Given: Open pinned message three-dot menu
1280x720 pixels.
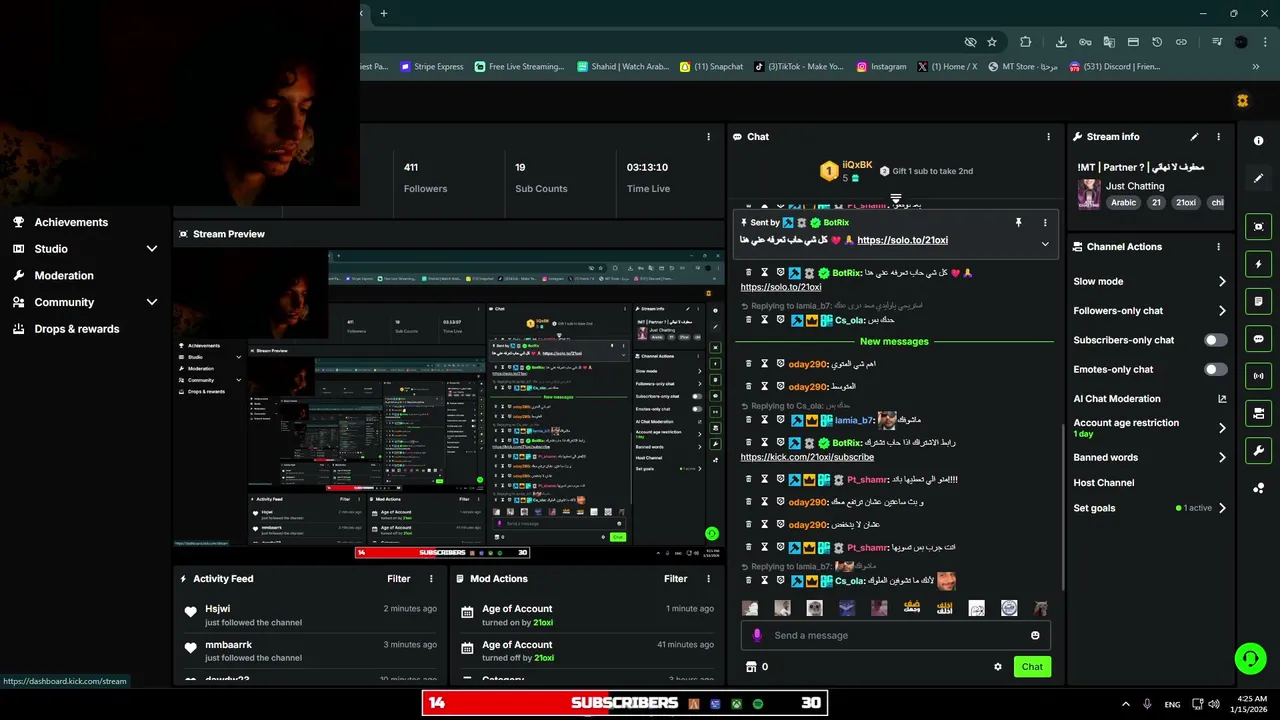Looking at the screenshot, I should click(x=1045, y=223).
